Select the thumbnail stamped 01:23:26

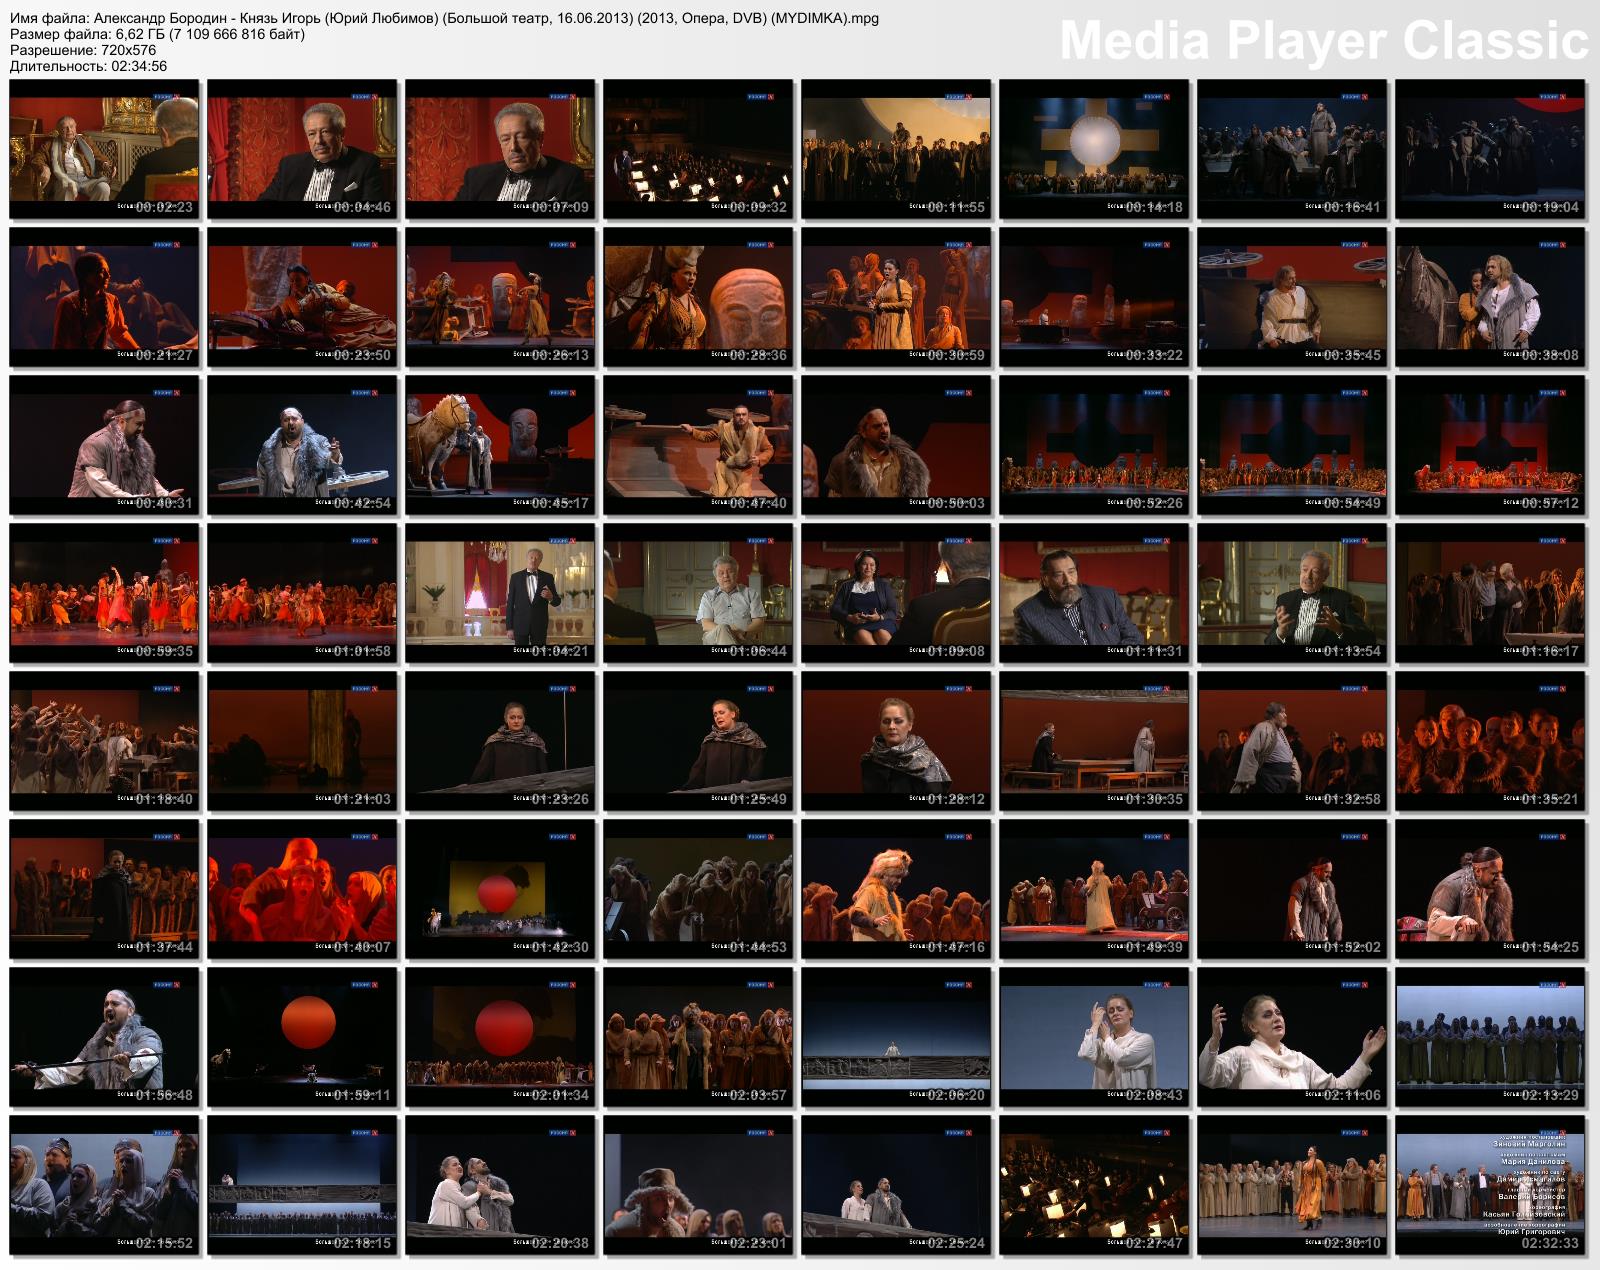(500, 742)
